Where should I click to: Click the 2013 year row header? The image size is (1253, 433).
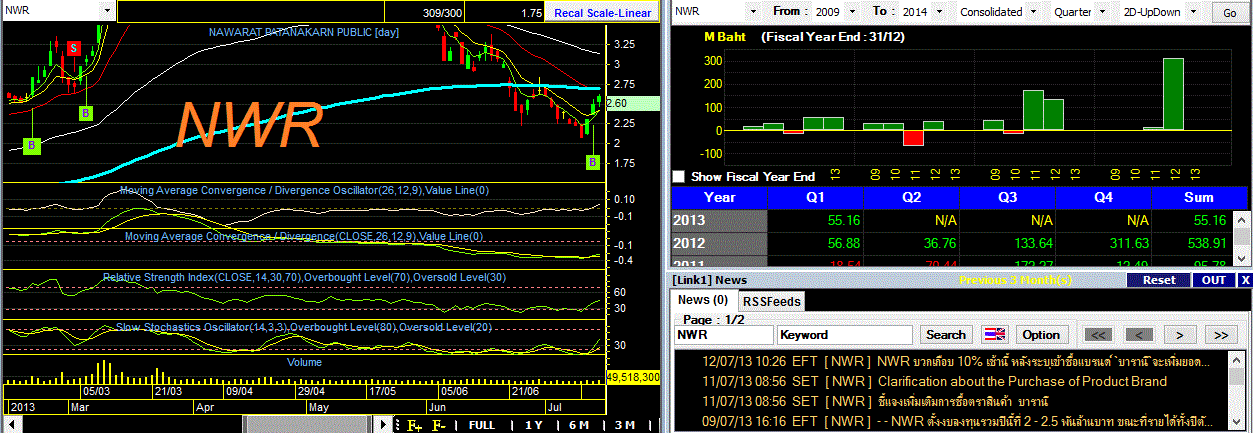click(719, 219)
